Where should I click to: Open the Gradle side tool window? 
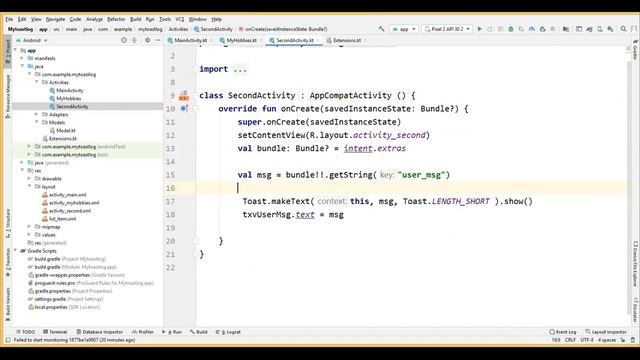[x=635, y=50]
